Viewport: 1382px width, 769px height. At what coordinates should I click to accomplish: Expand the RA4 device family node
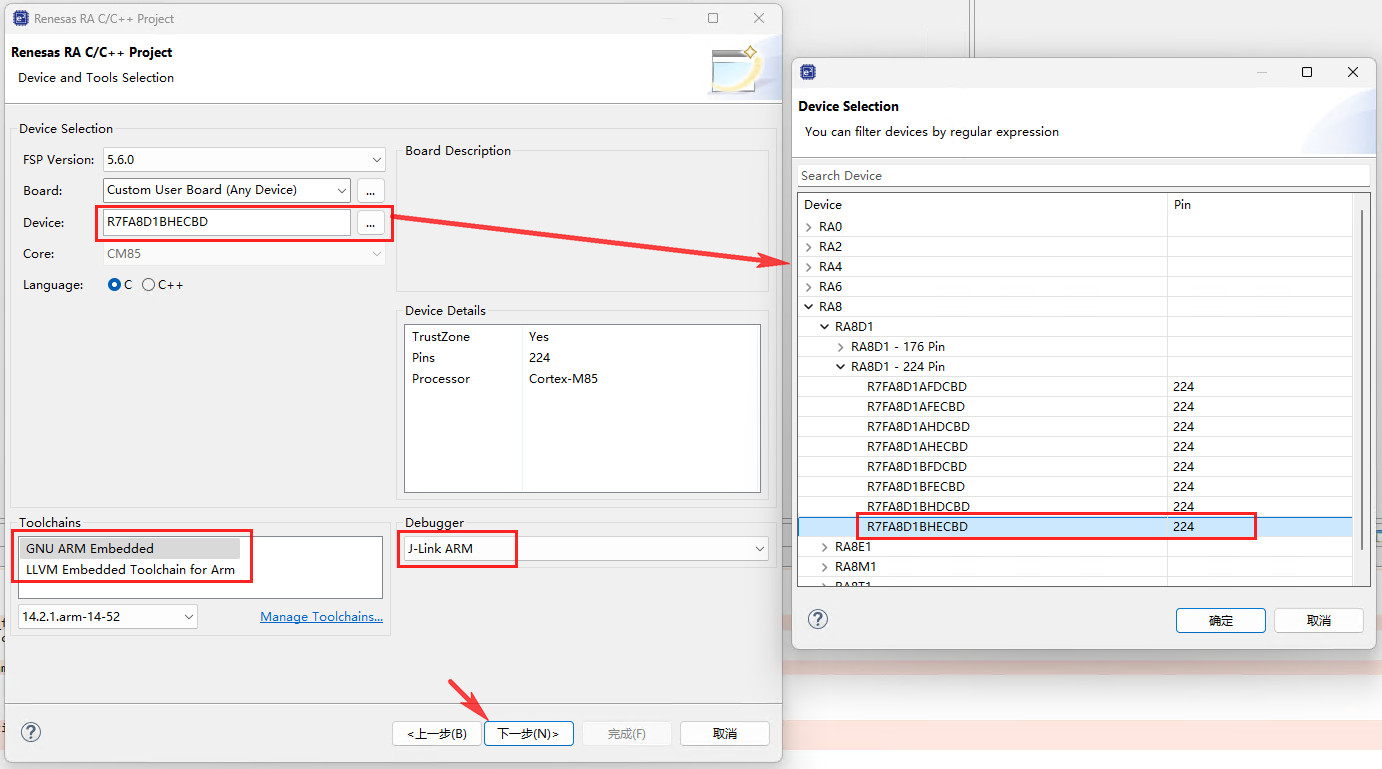coord(808,267)
